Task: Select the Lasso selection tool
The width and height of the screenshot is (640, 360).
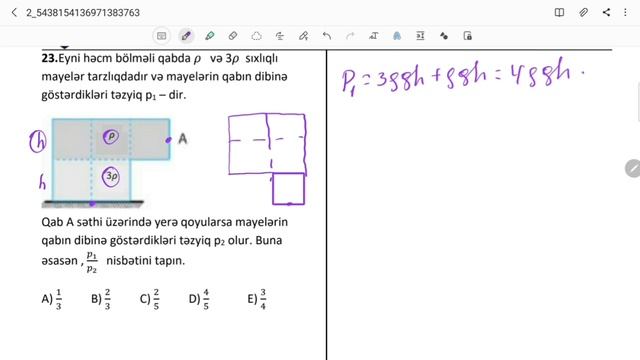Action: [256, 36]
